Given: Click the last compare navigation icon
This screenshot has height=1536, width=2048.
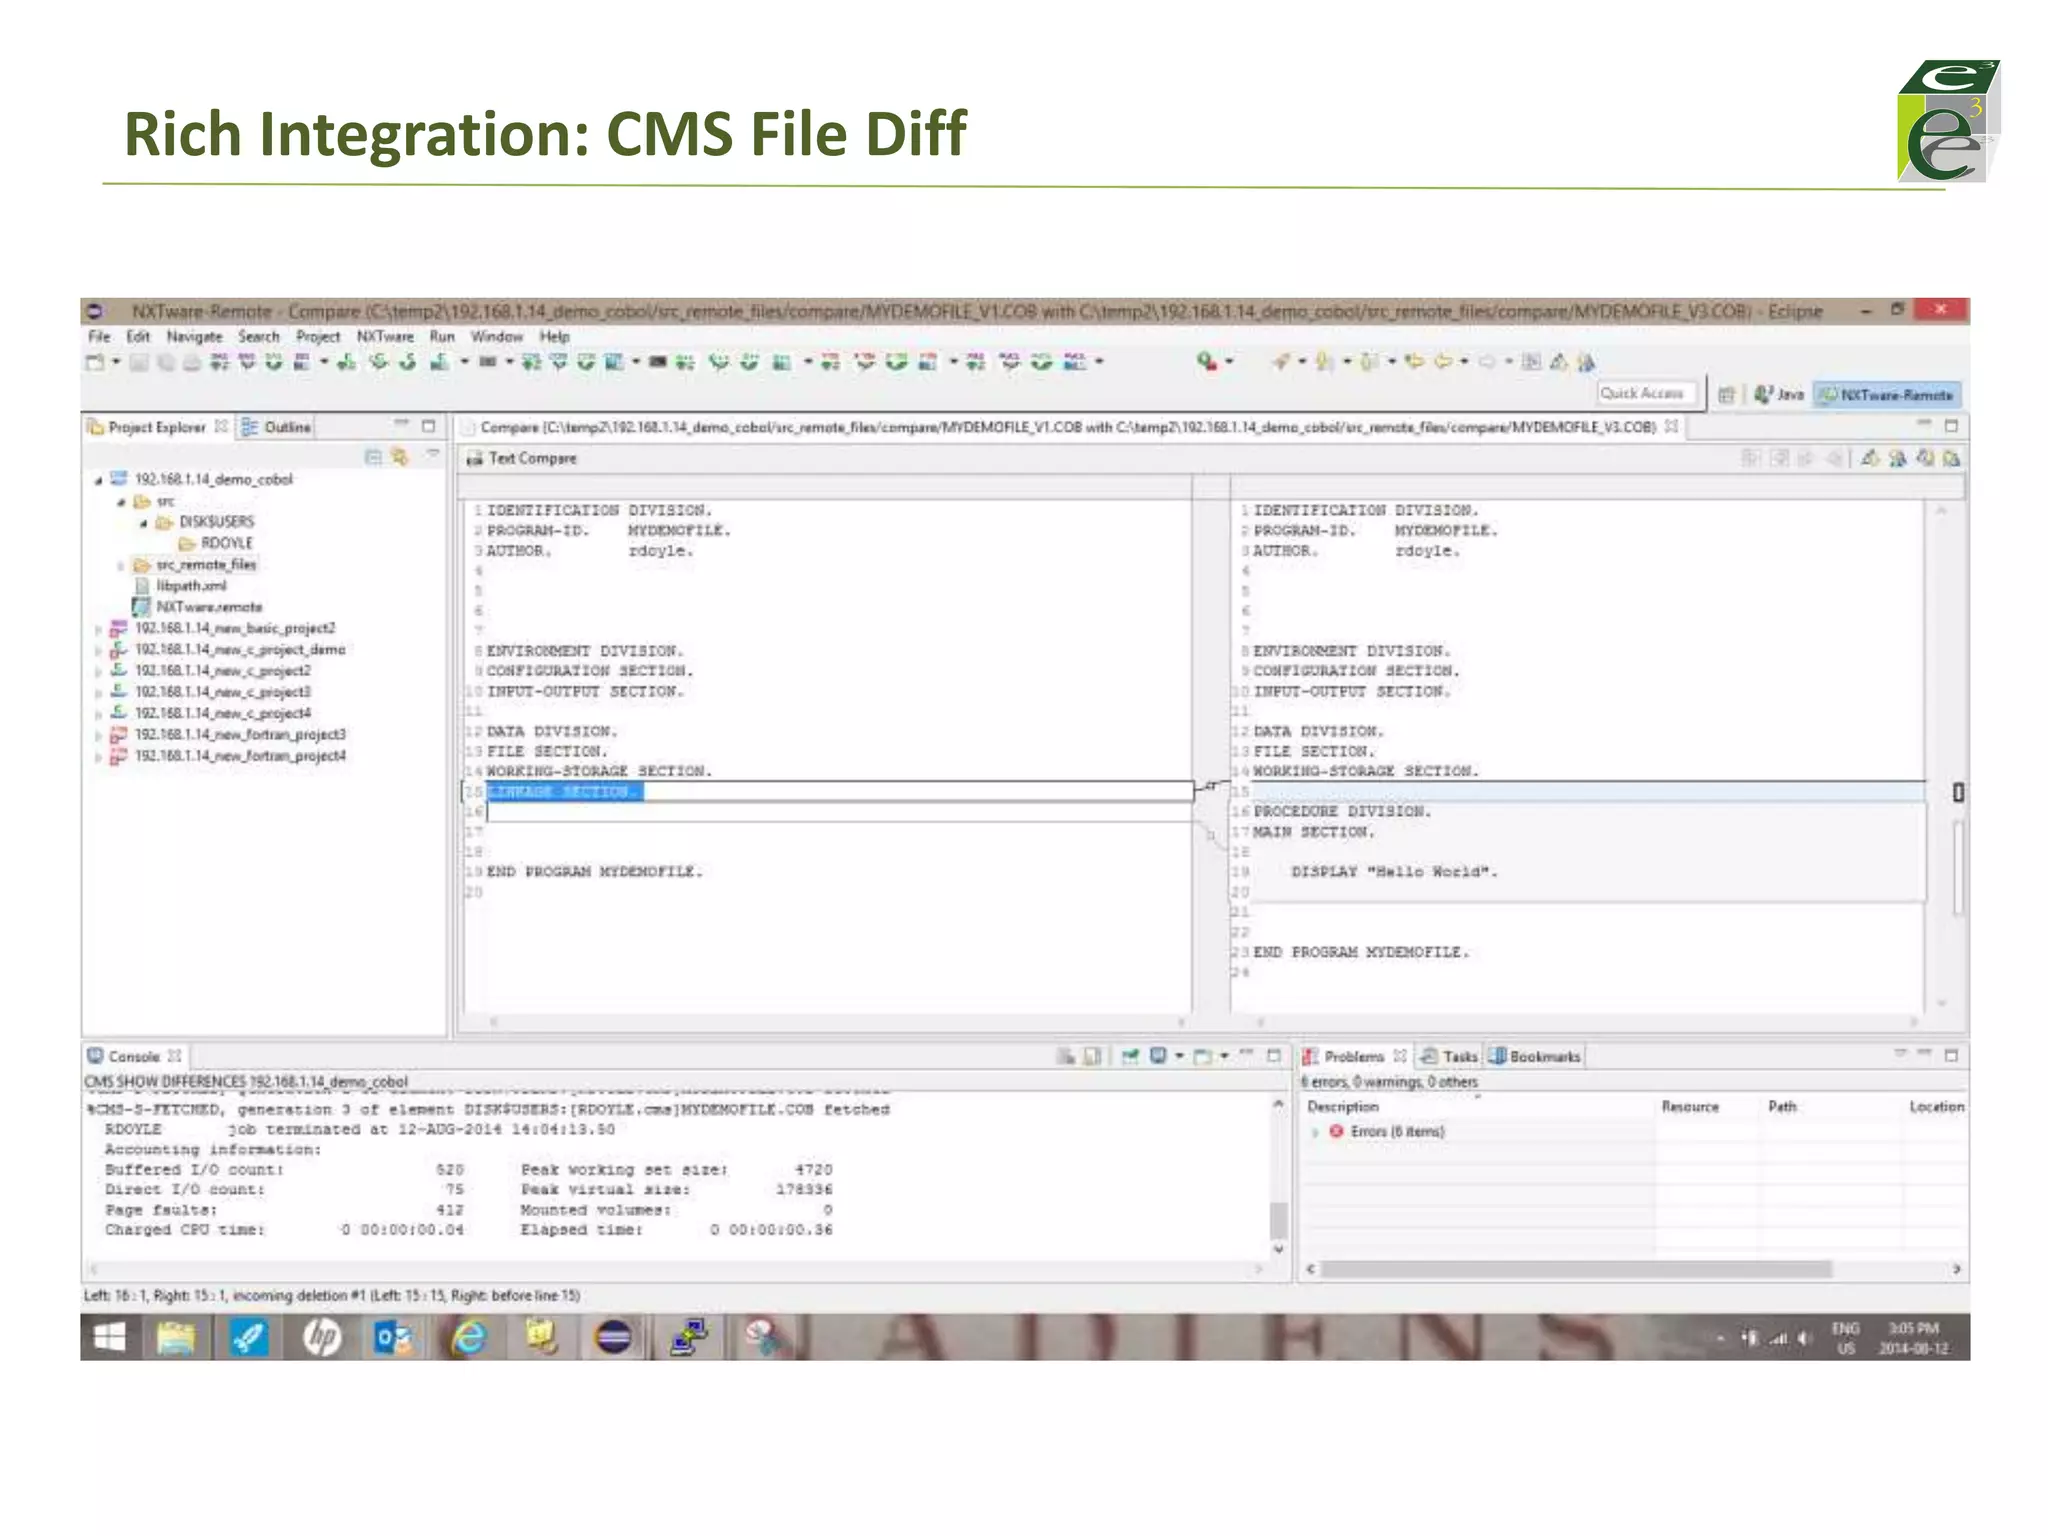Looking at the screenshot, I should point(1951,459).
